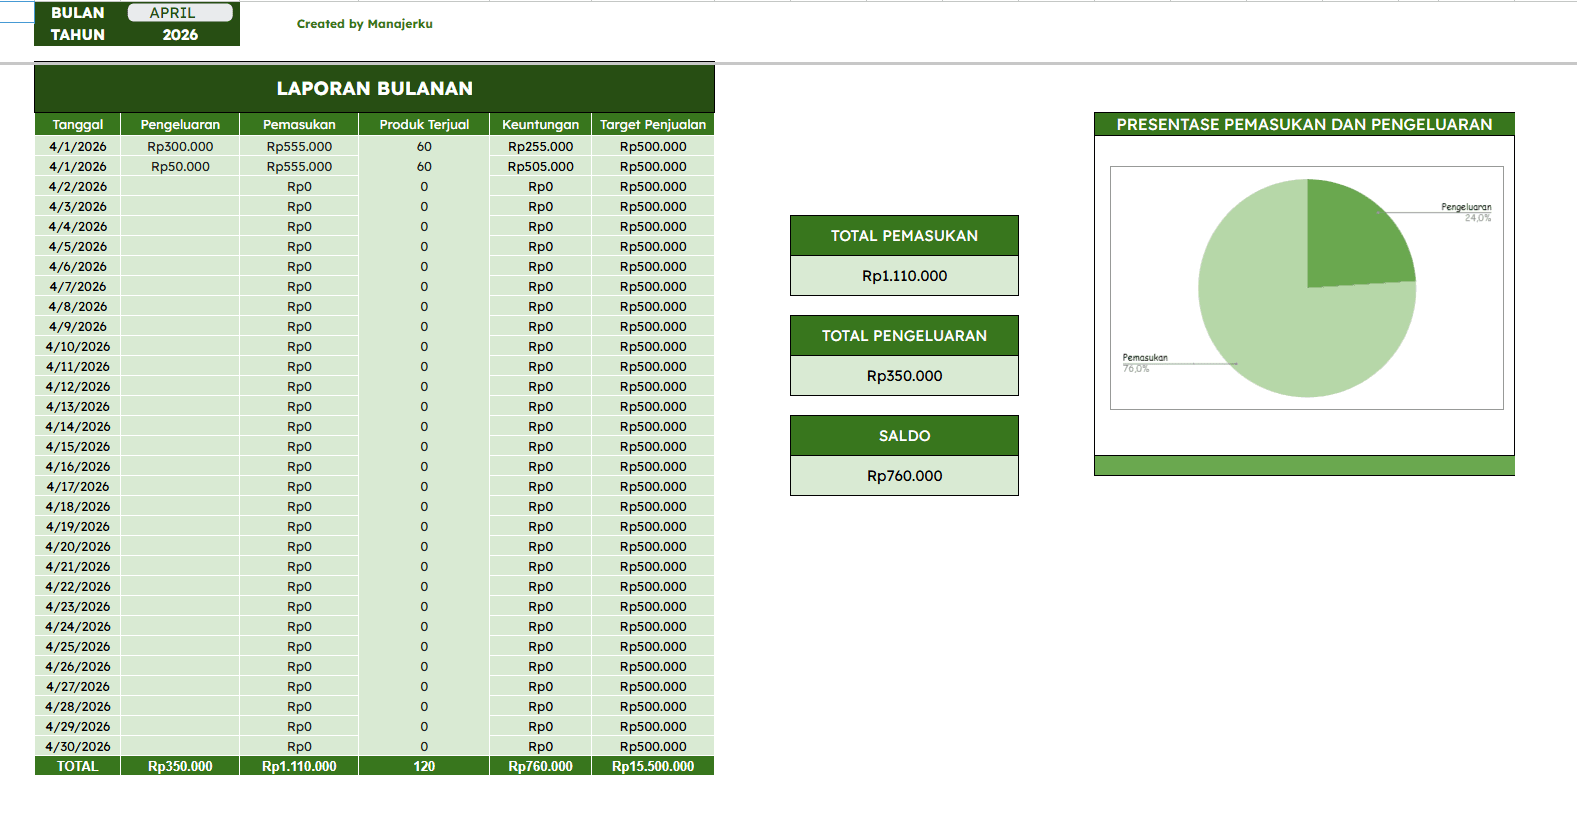Click the Pemasukan 76,0% chart label
This screenshot has width=1577, height=832.
[x=1144, y=363]
